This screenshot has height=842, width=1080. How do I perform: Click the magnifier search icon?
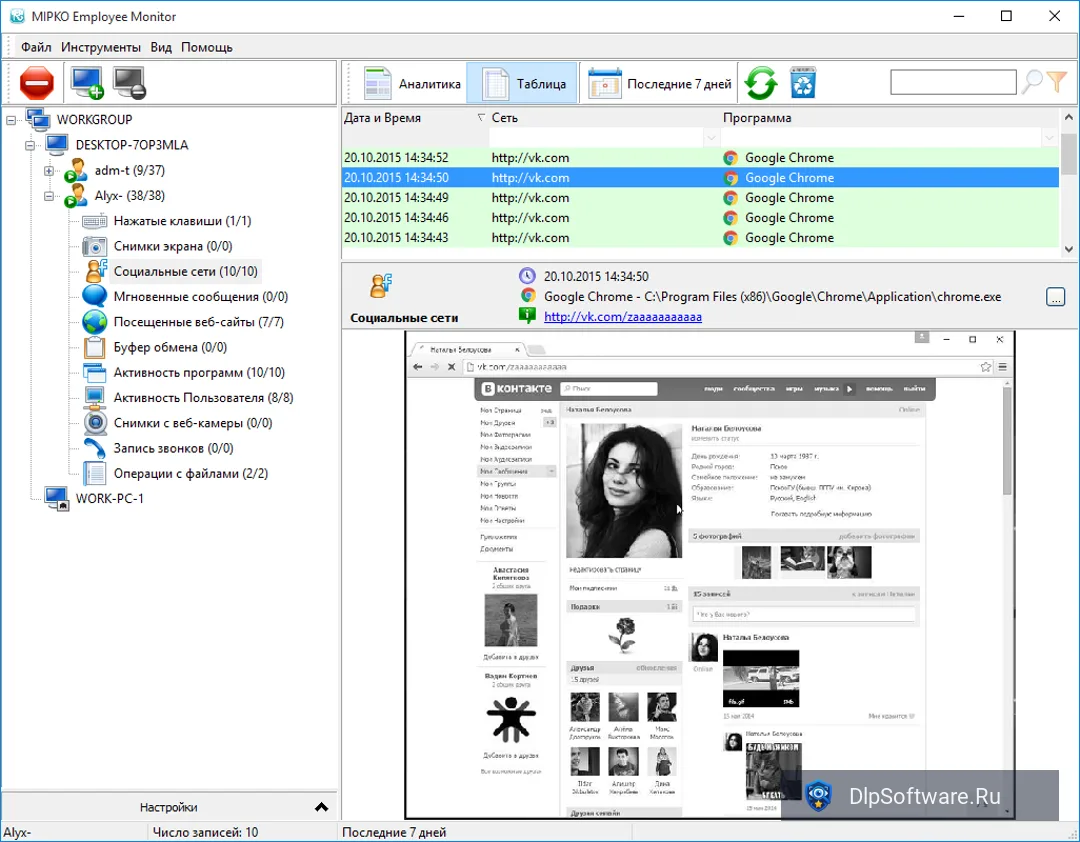tap(1032, 82)
